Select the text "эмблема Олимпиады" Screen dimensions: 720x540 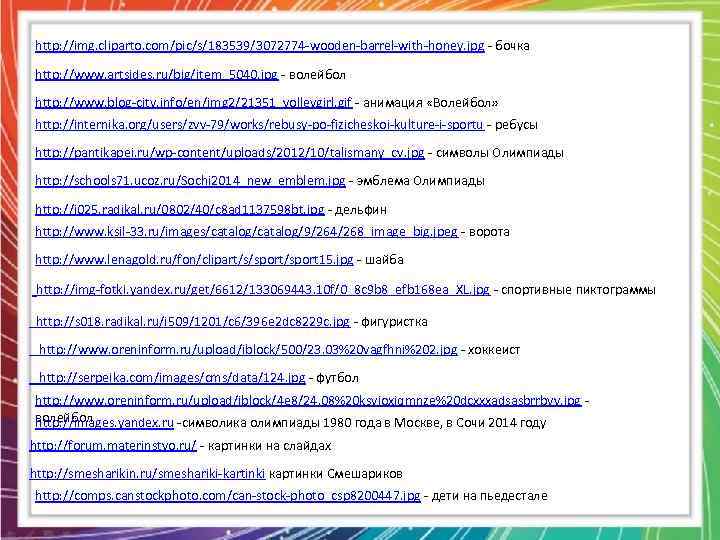pyautogui.click(x=420, y=180)
